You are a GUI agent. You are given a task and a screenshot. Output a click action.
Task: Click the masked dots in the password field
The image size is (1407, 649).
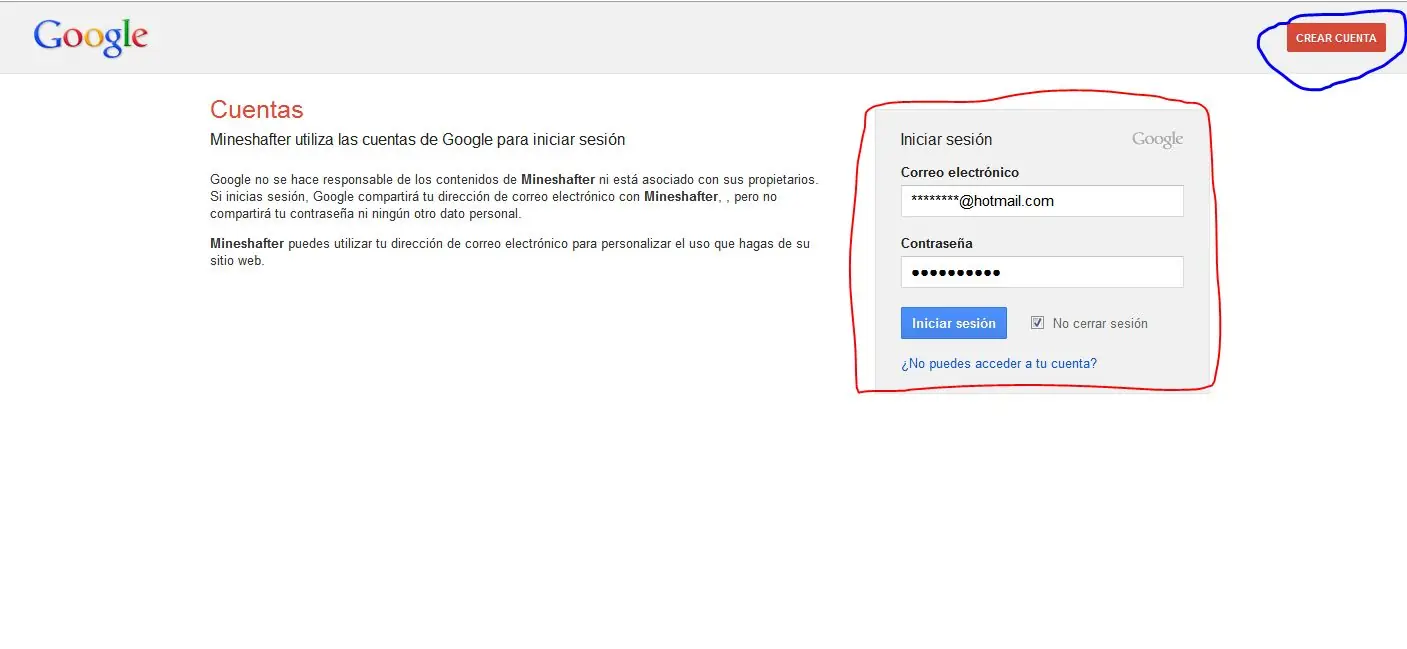(956, 273)
